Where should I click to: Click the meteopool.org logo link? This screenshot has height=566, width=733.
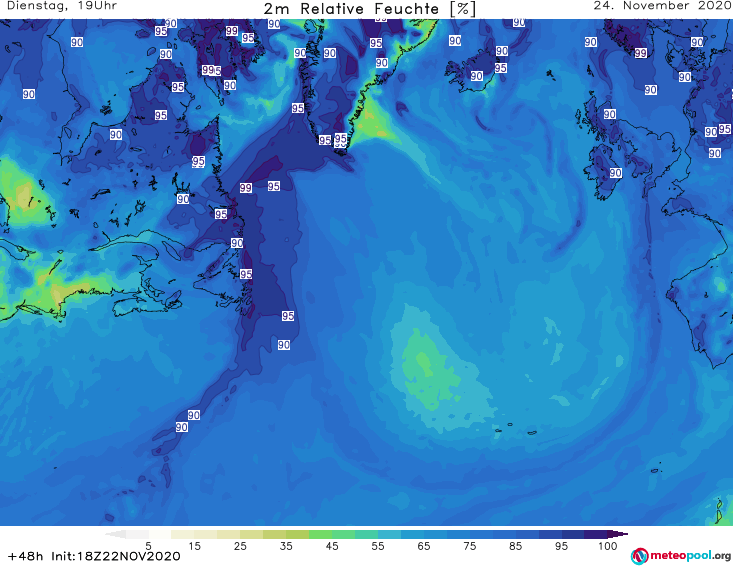click(x=681, y=556)
